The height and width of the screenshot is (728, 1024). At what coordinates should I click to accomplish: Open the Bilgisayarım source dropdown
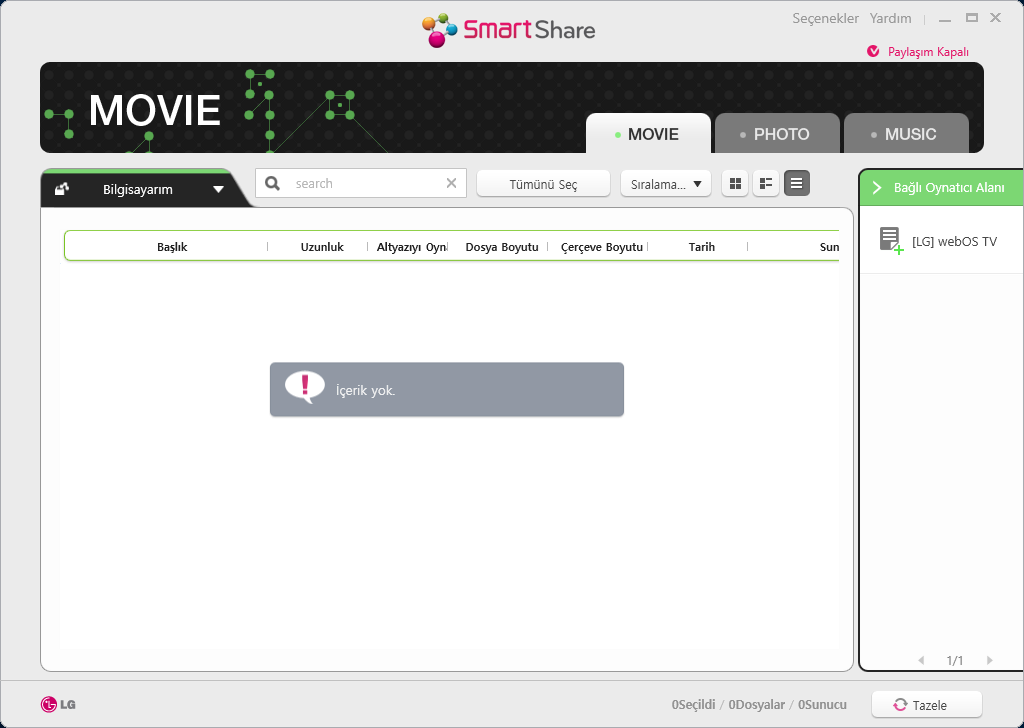218,189
